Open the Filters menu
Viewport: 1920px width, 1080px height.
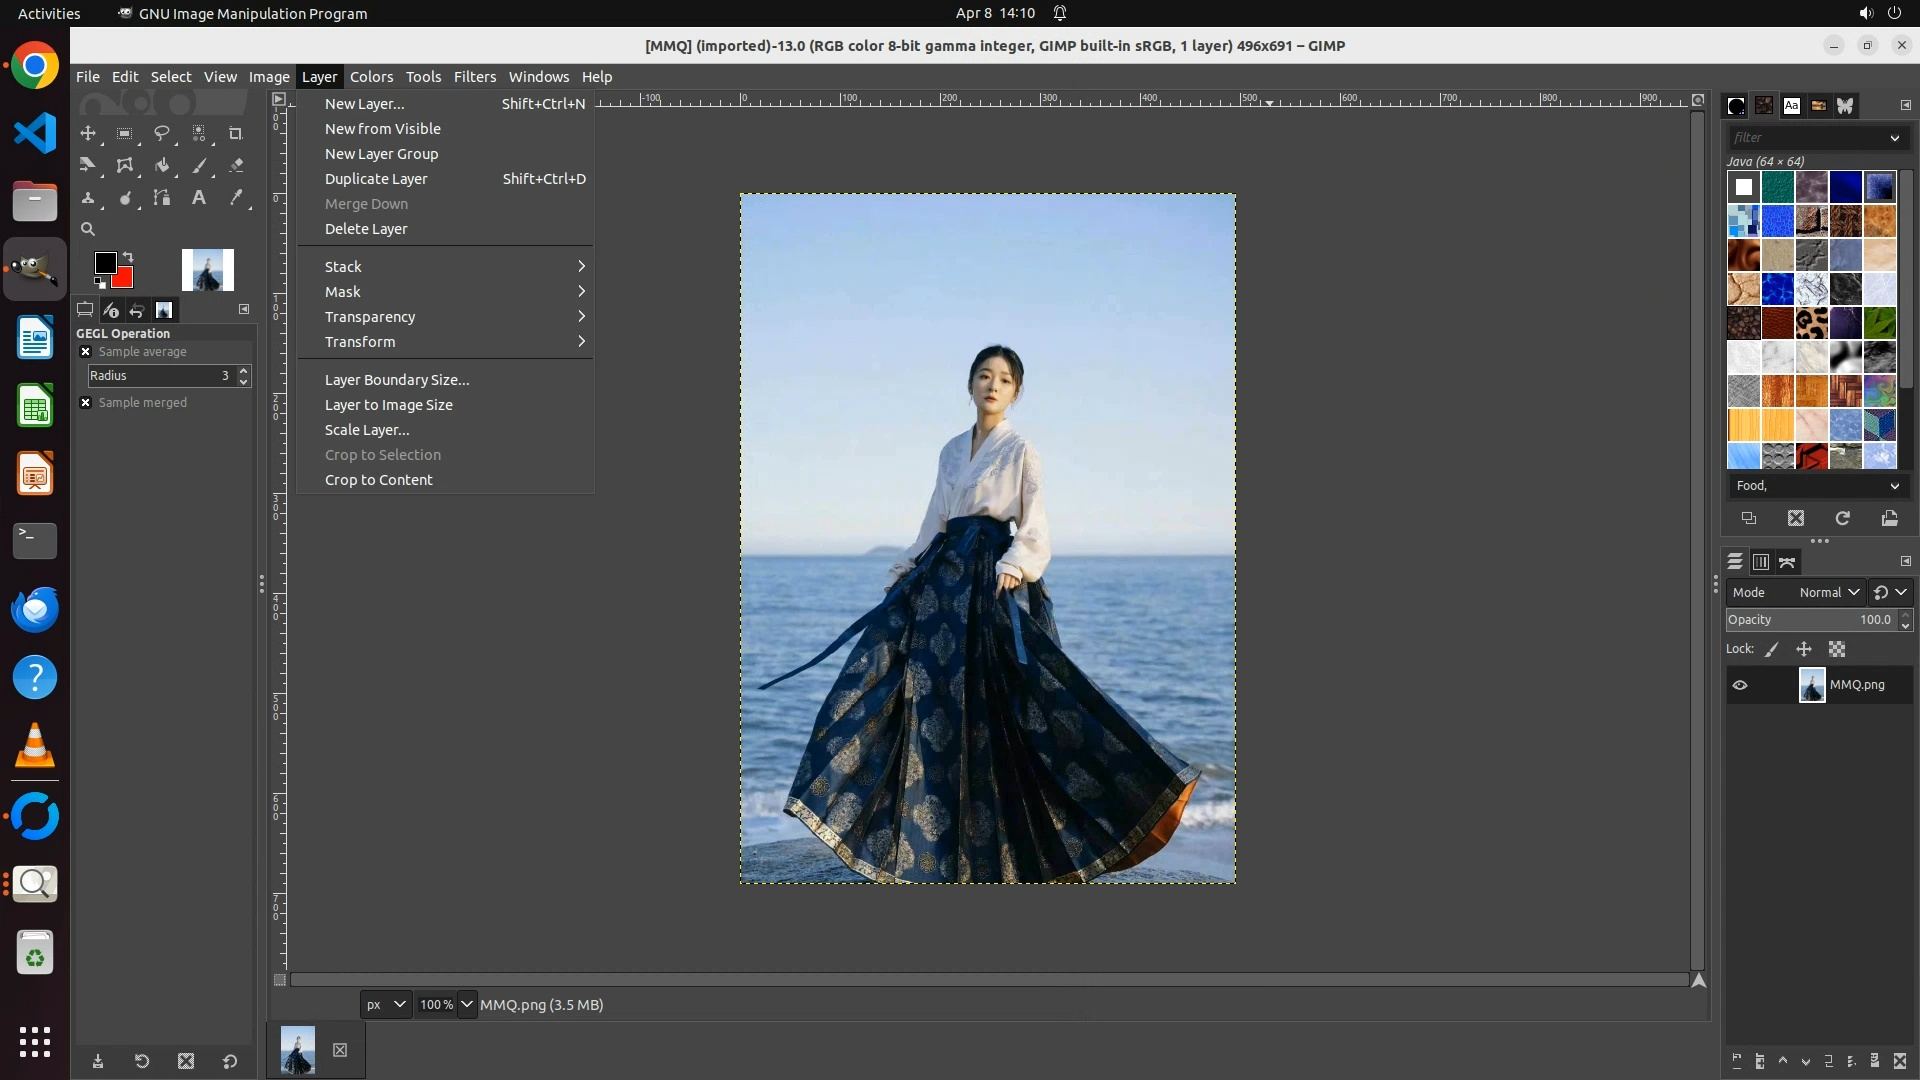coord(474,77)
